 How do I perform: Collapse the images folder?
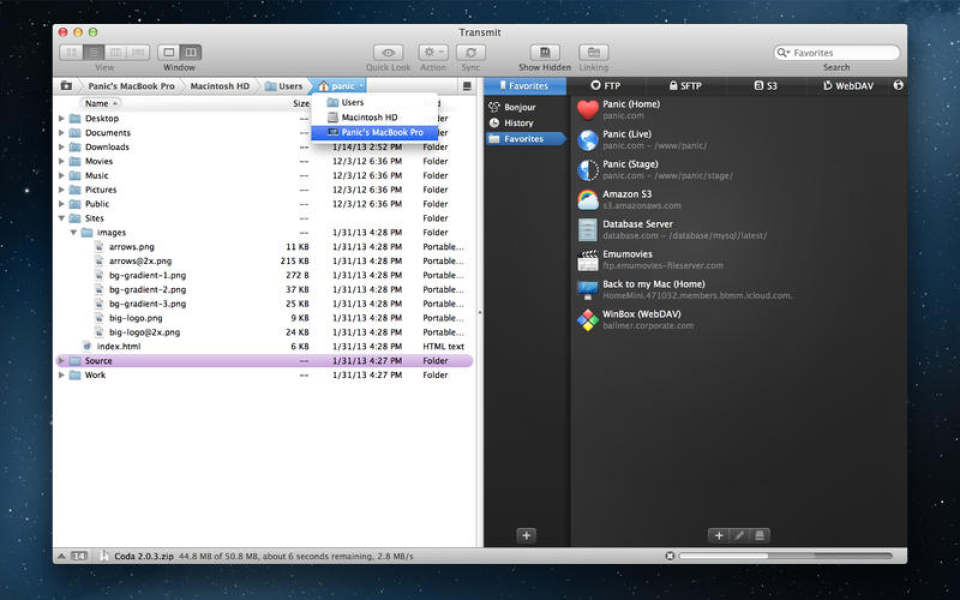point(73,233)
